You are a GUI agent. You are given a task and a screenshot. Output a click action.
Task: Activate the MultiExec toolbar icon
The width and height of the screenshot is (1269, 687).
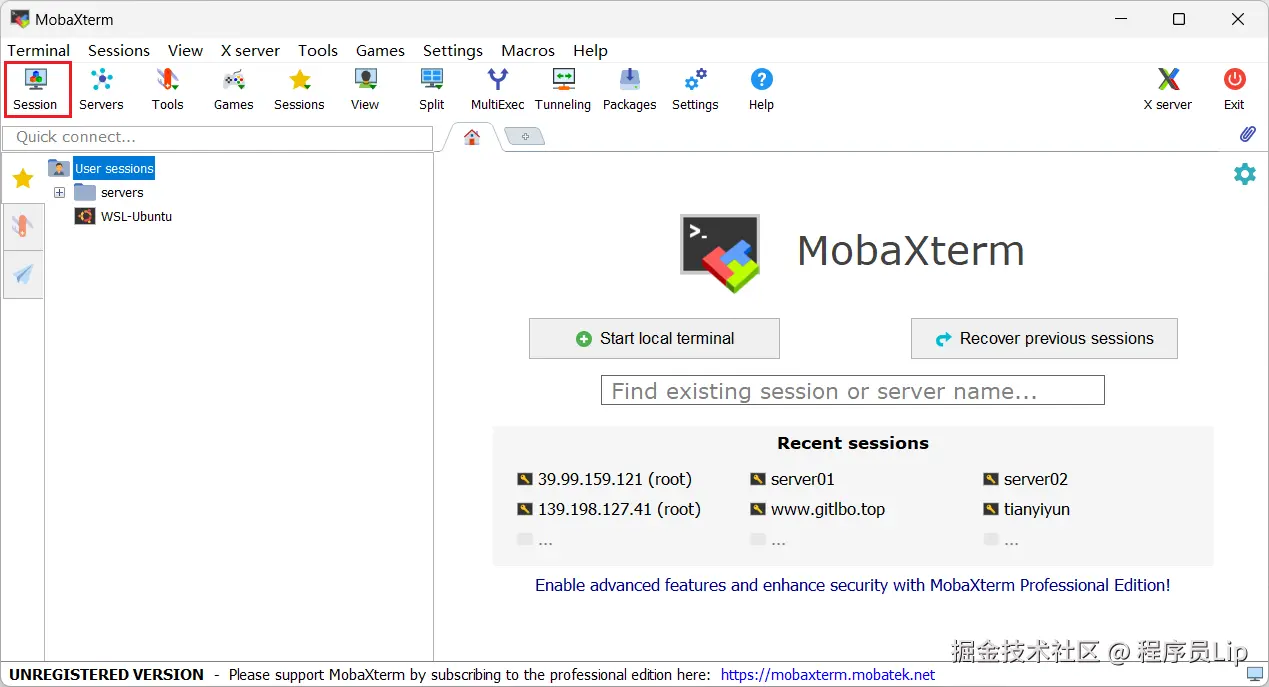[497, 89]
